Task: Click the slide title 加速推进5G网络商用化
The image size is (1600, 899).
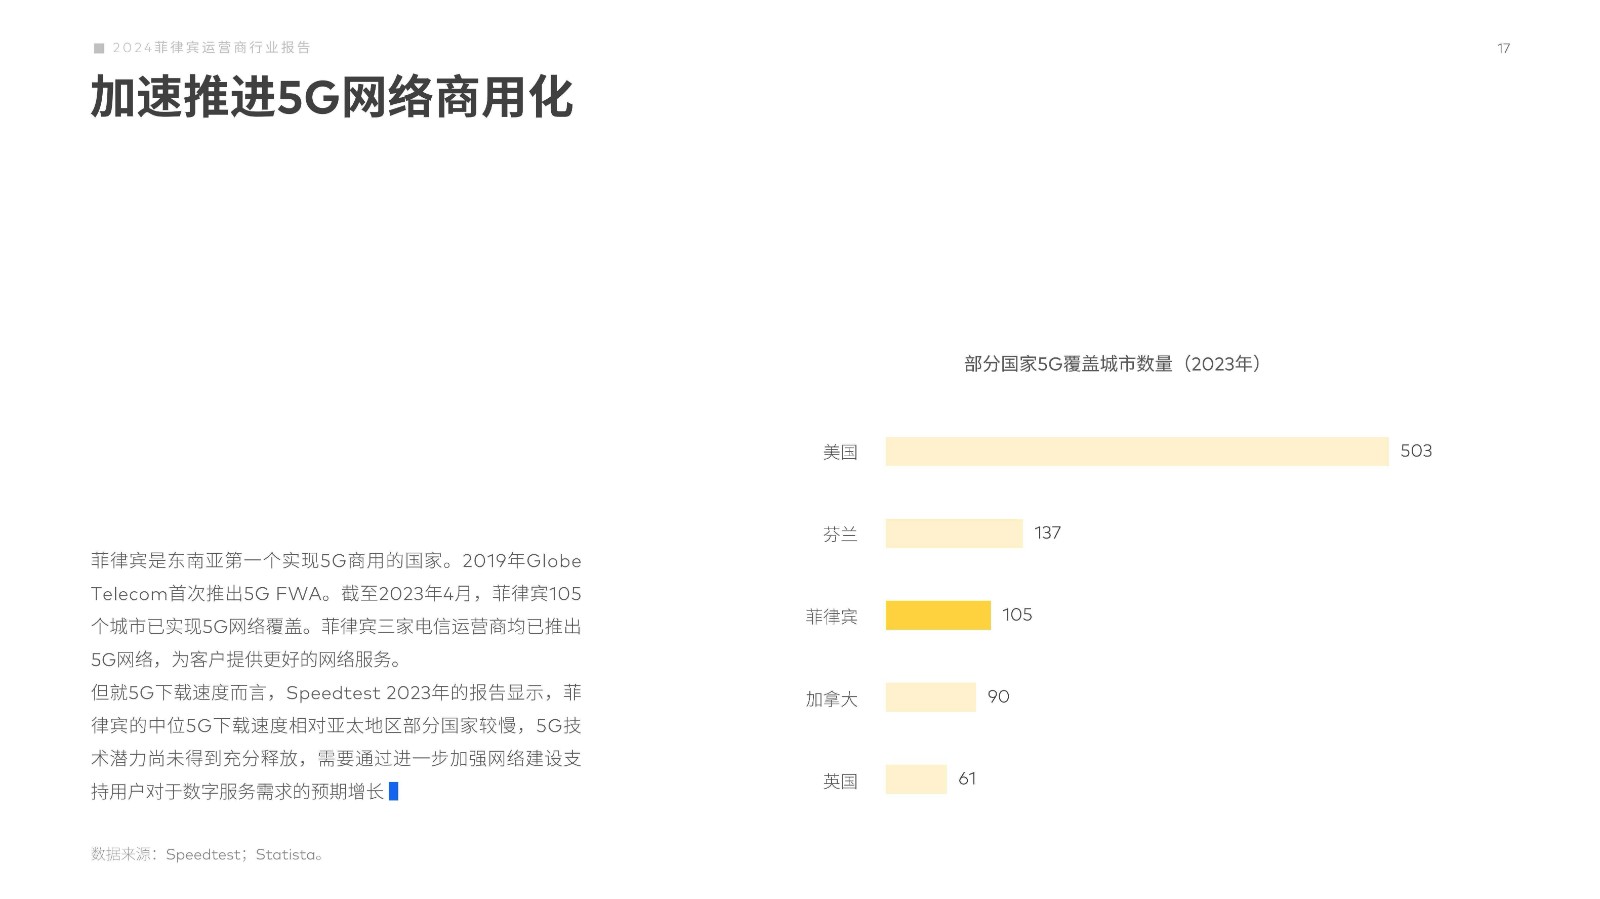Action: pyautogui.click(x=331, y=98)
